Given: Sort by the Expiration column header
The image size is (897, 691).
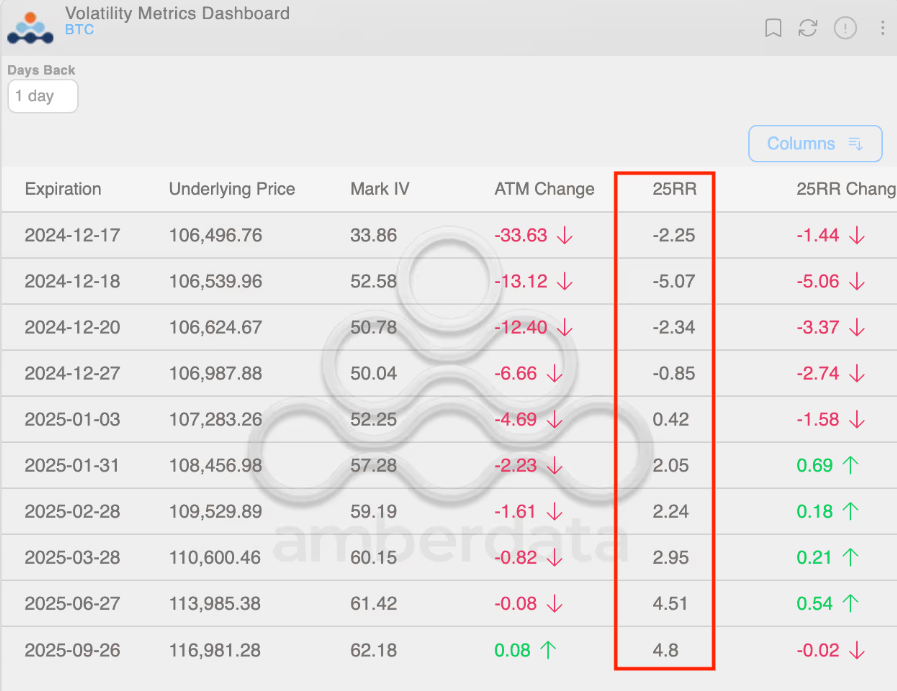Looking at the screenshot, I should click(63, 189).
